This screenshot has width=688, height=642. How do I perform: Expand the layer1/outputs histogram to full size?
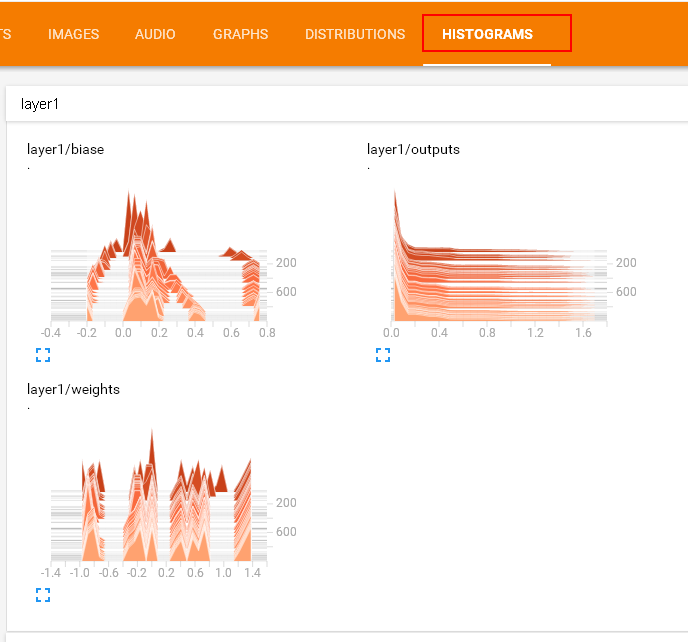(x=383, y=355)
